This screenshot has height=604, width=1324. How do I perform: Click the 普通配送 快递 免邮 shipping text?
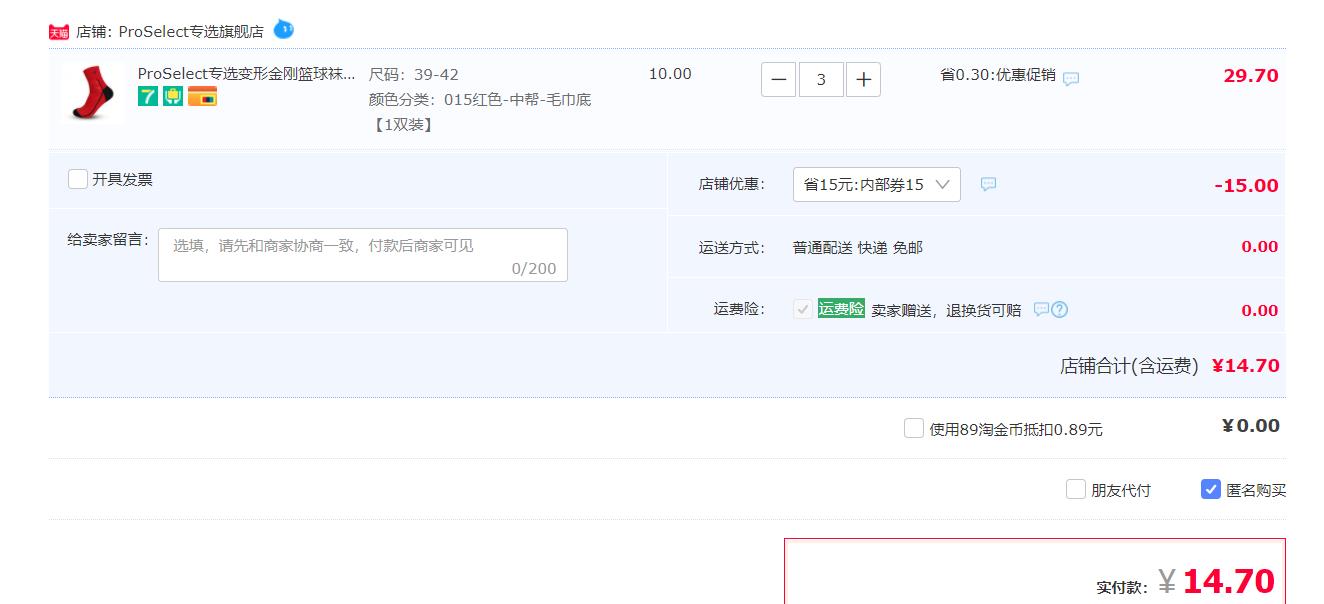[x=858, y=247]
